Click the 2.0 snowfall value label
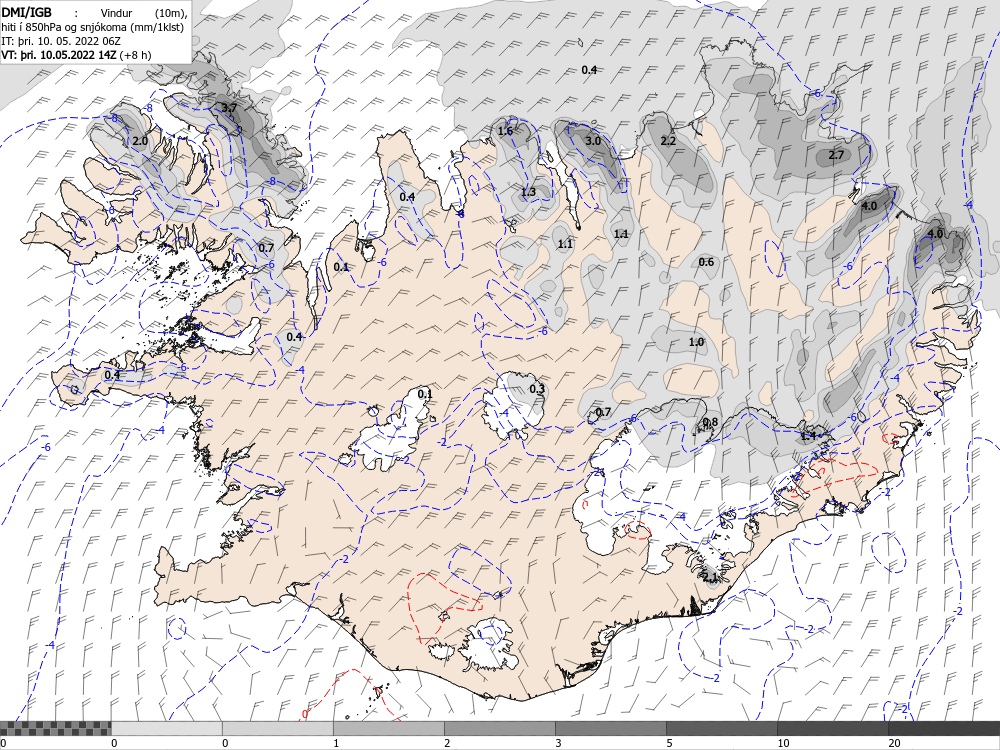The width and height of the screenshot is (1000, 750). tap(140, 141)
